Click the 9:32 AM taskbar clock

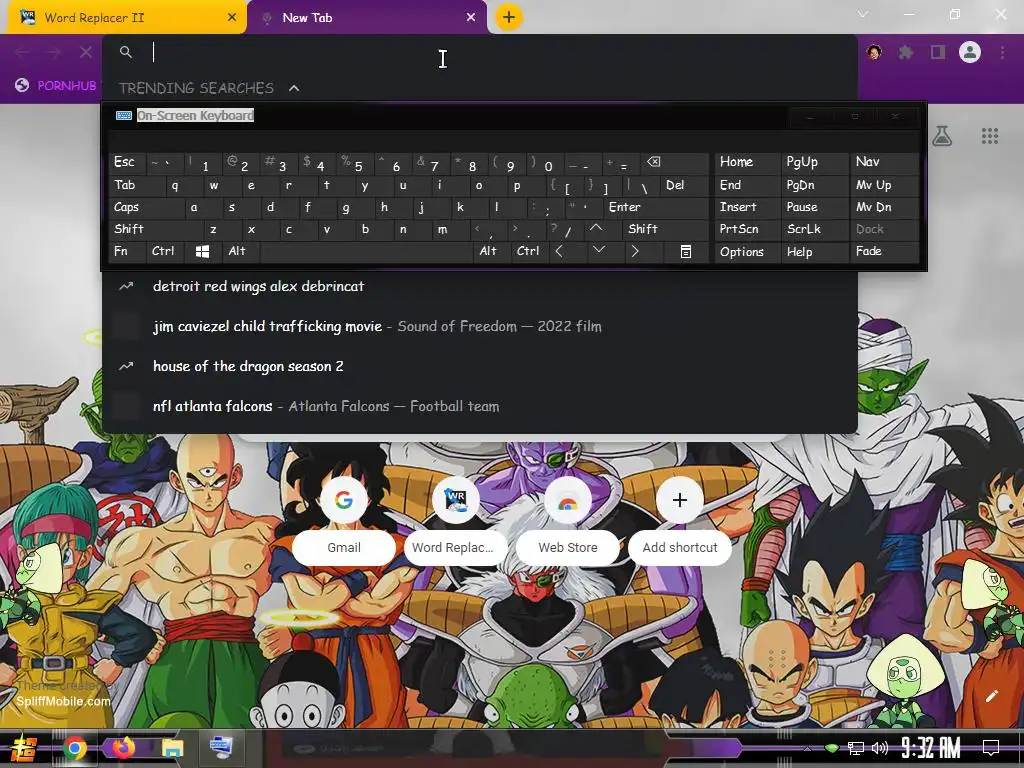click(x=931, y=748)
